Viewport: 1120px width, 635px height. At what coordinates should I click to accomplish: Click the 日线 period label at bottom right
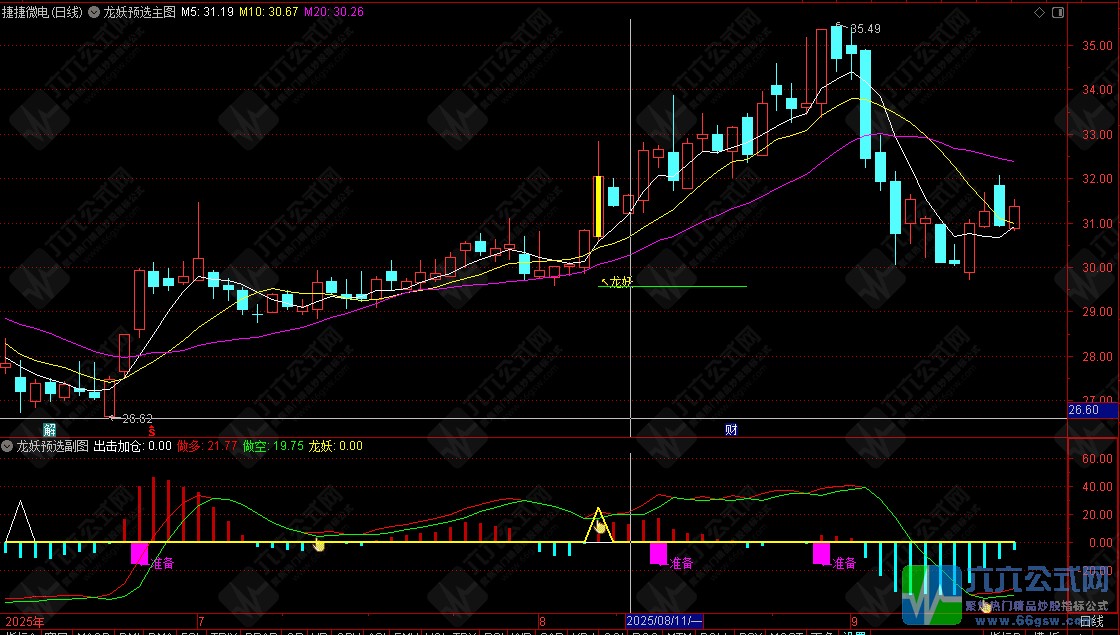[x=1091, y=621]
